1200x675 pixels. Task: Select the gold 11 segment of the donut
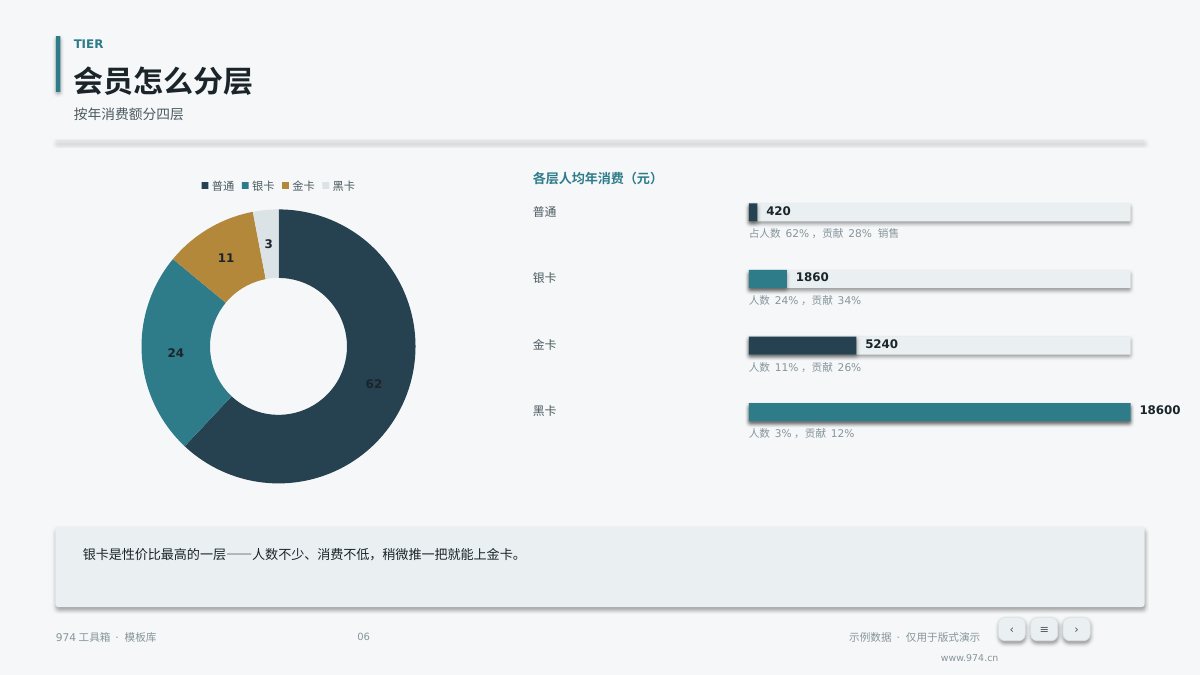tap(226, 257)
